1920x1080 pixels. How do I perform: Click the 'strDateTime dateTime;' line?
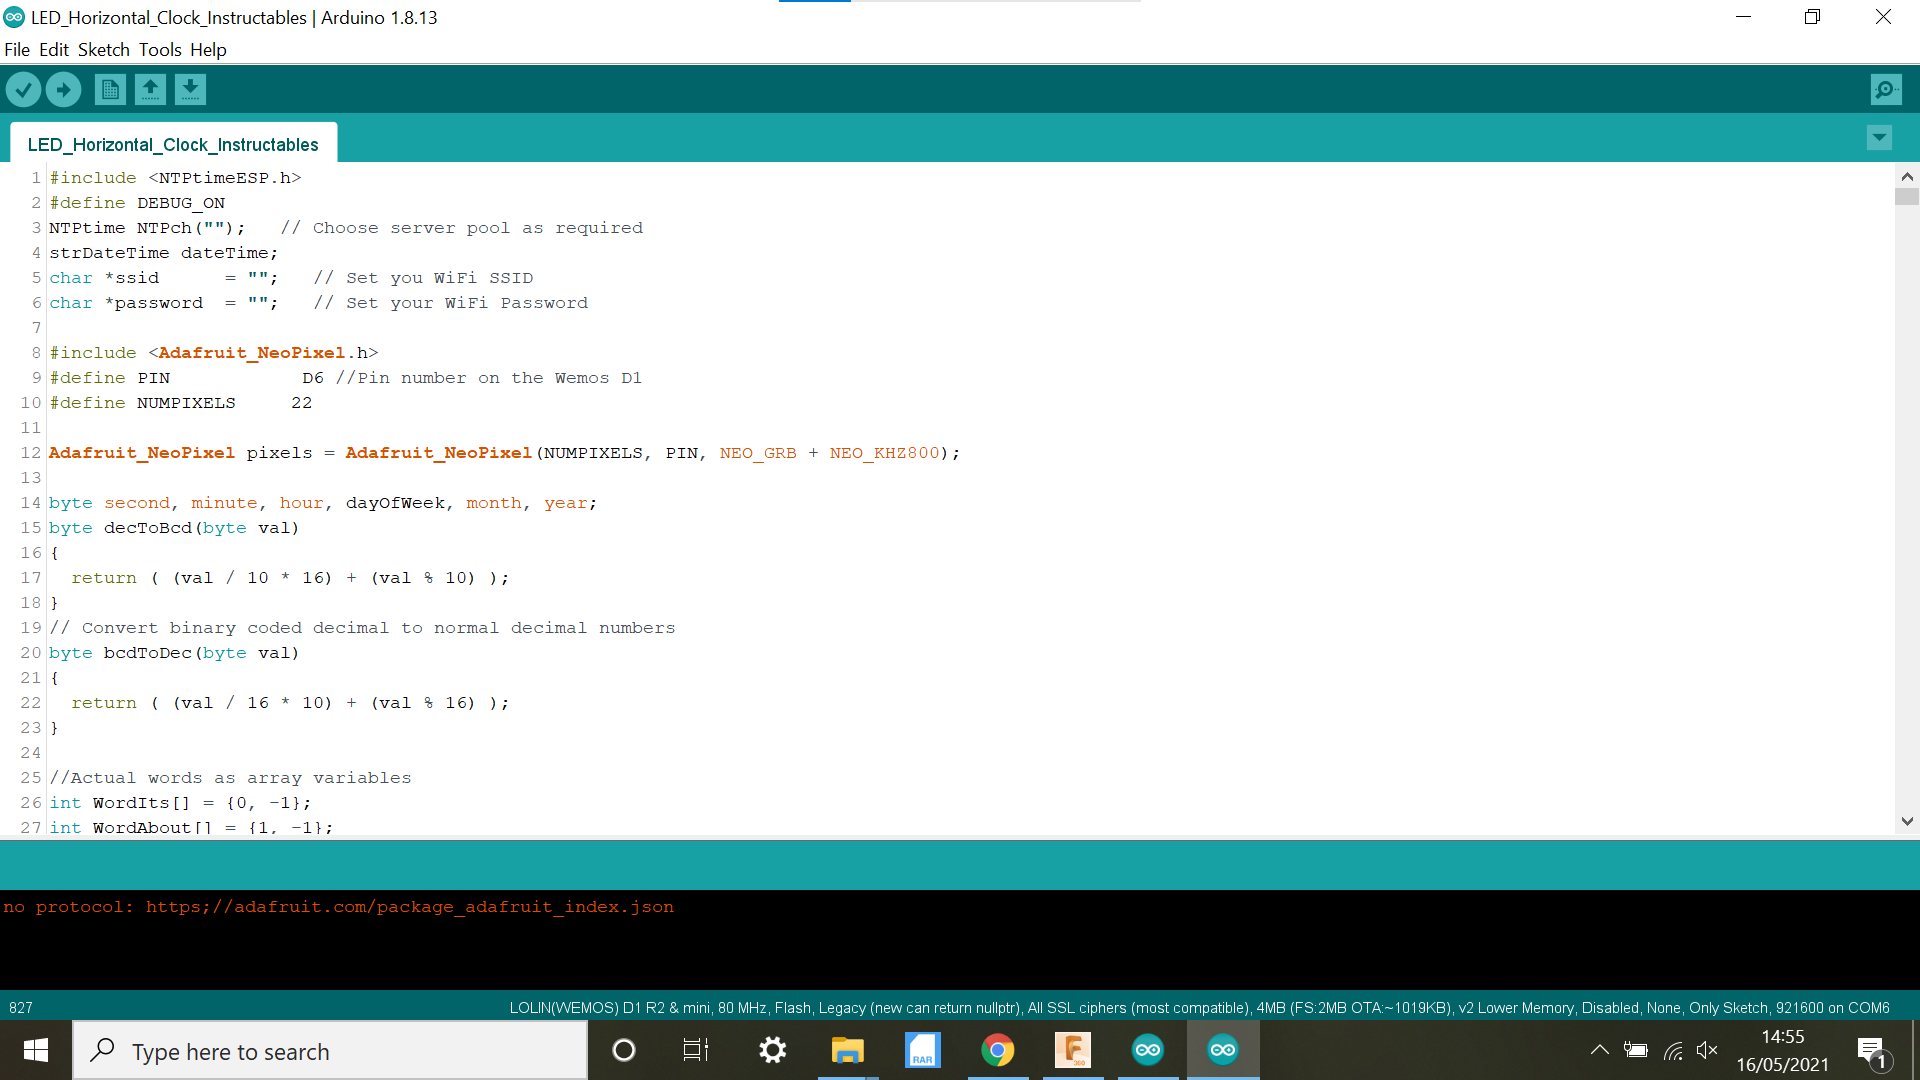pos(164,253)
